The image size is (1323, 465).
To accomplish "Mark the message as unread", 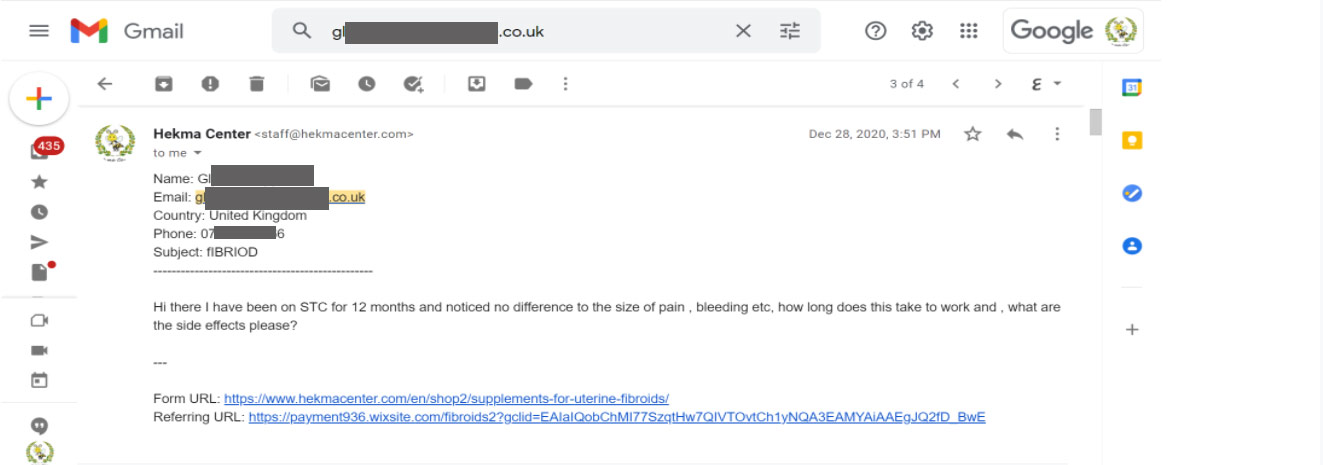I will pos(320,84).
